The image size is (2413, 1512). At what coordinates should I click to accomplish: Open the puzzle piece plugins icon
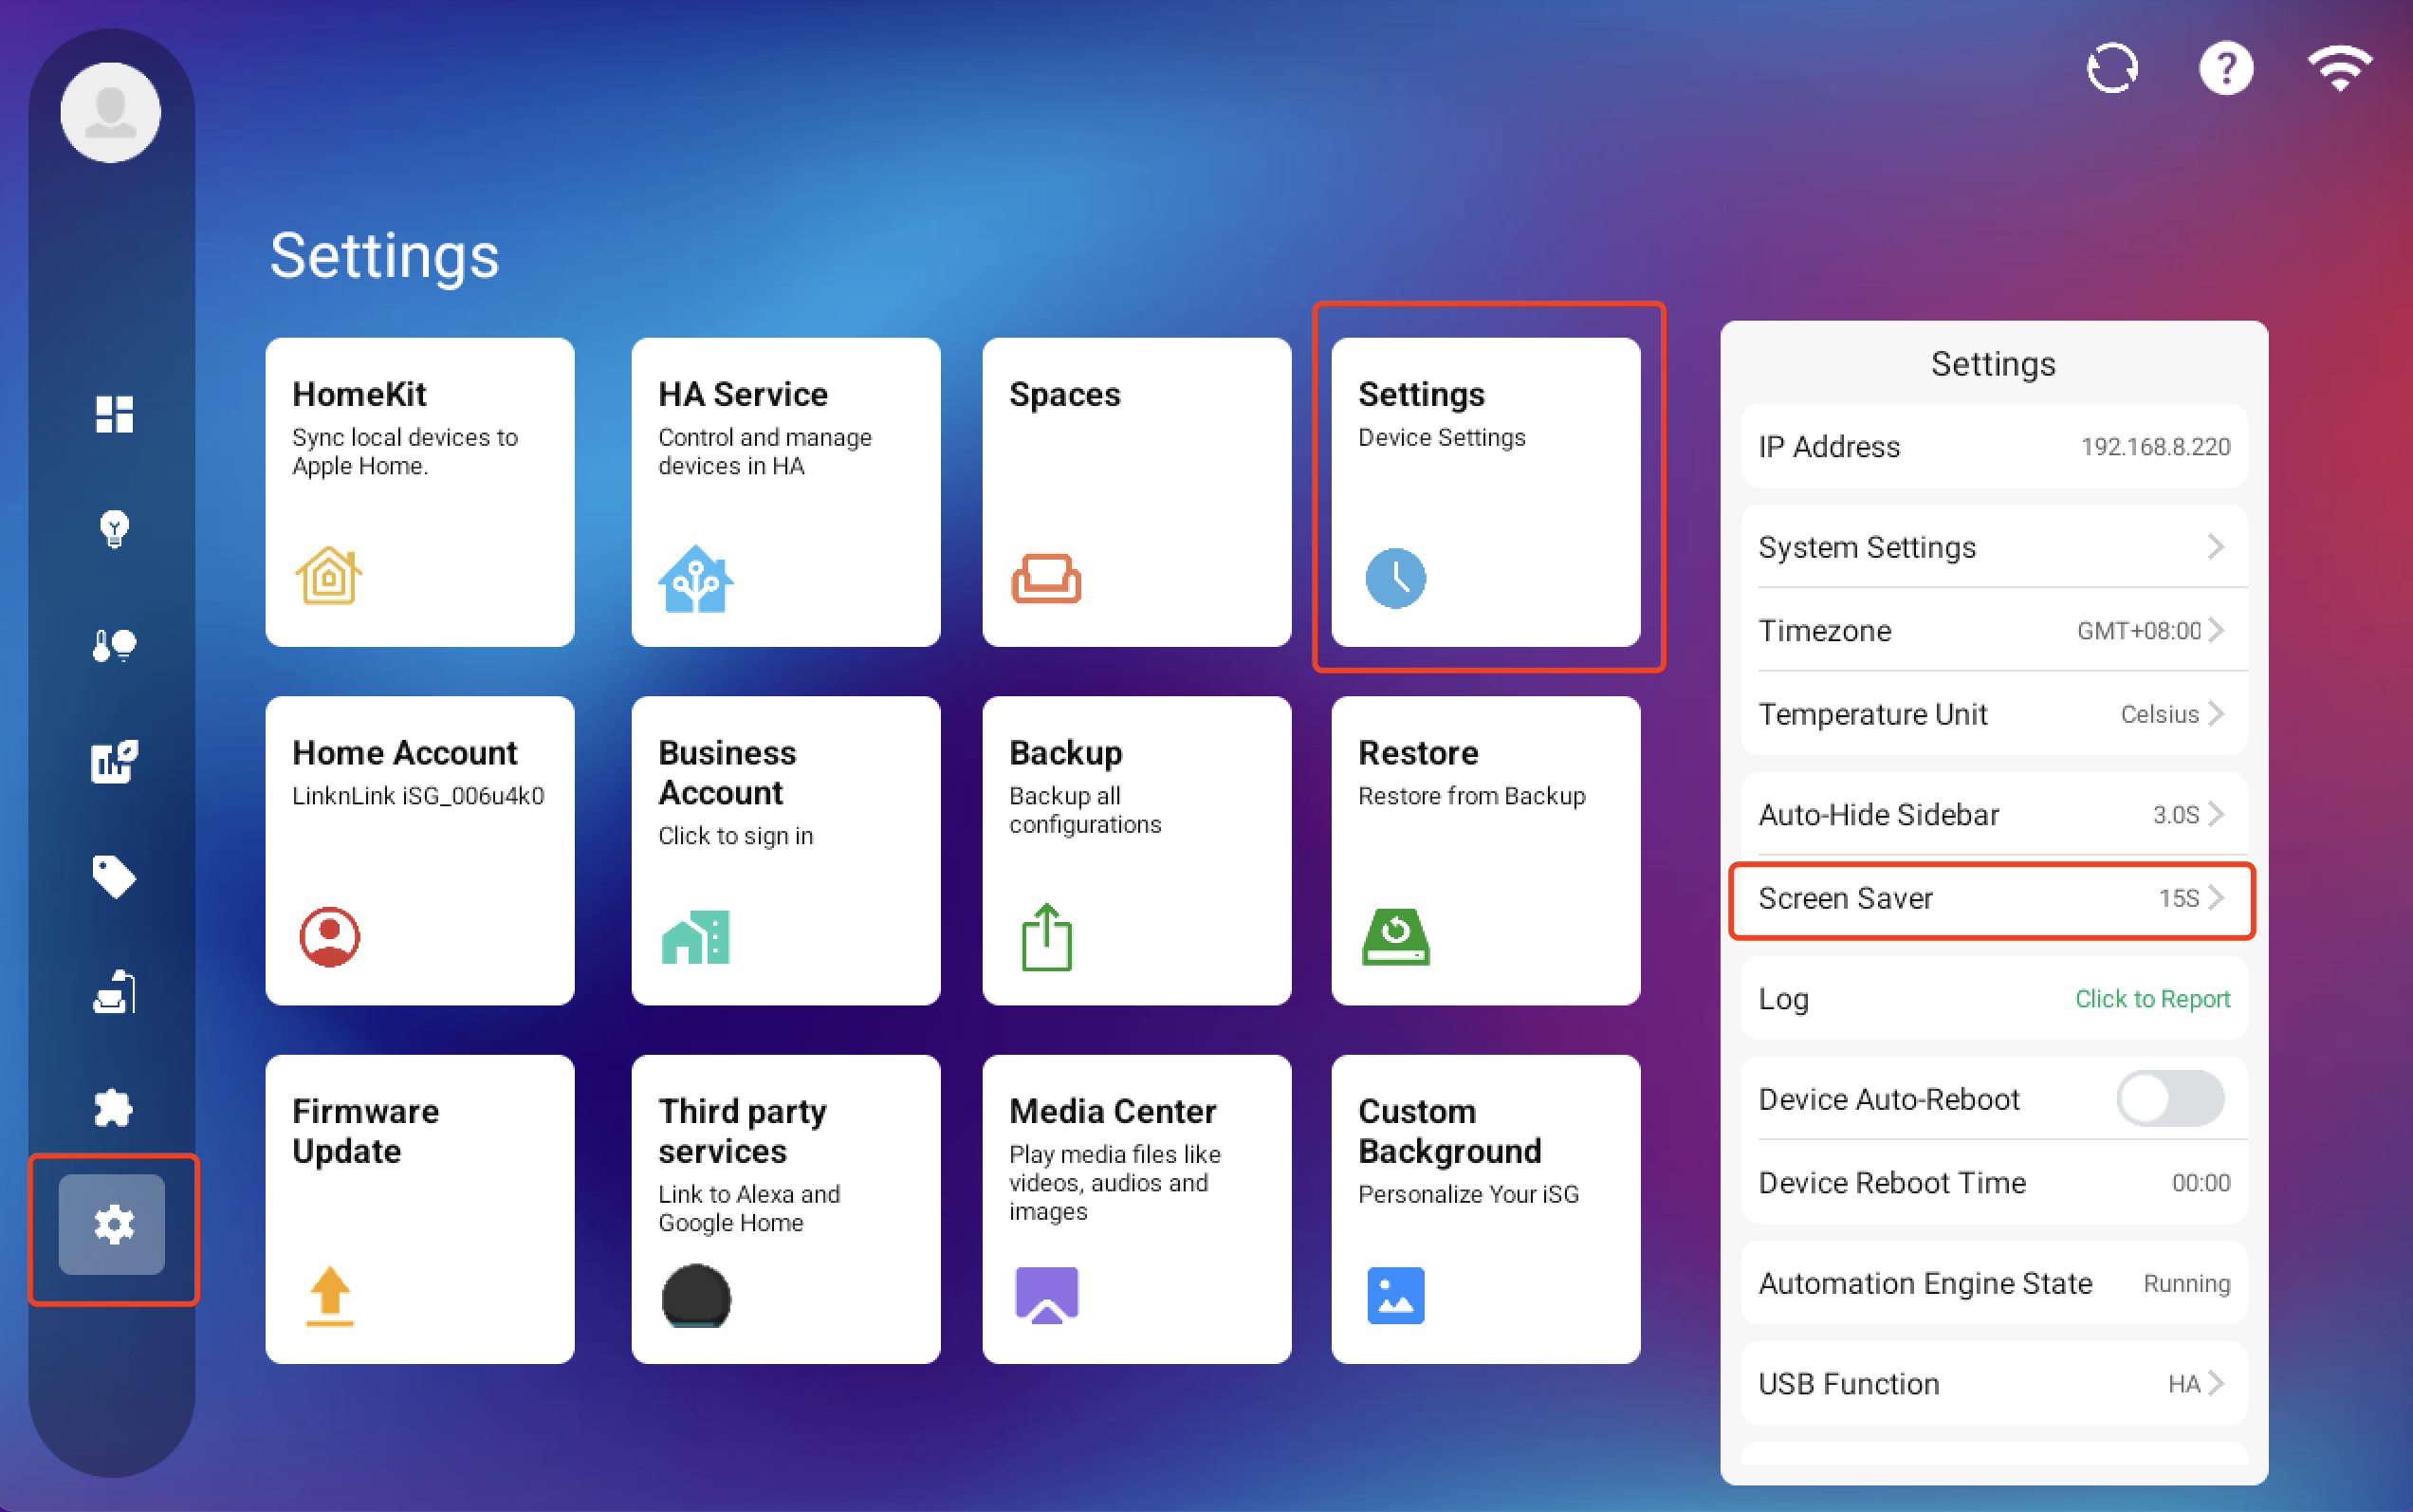[114, 1108]
